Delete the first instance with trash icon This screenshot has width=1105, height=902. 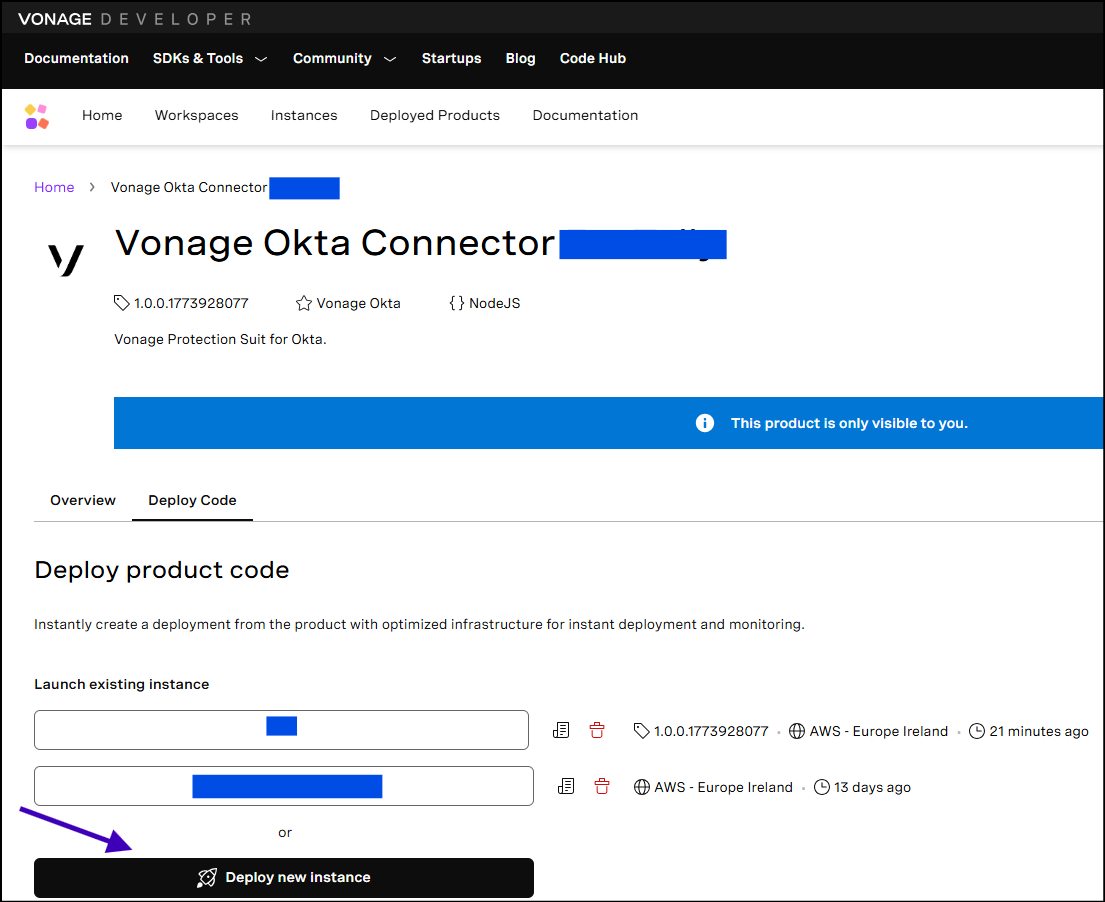coord(597,730)
